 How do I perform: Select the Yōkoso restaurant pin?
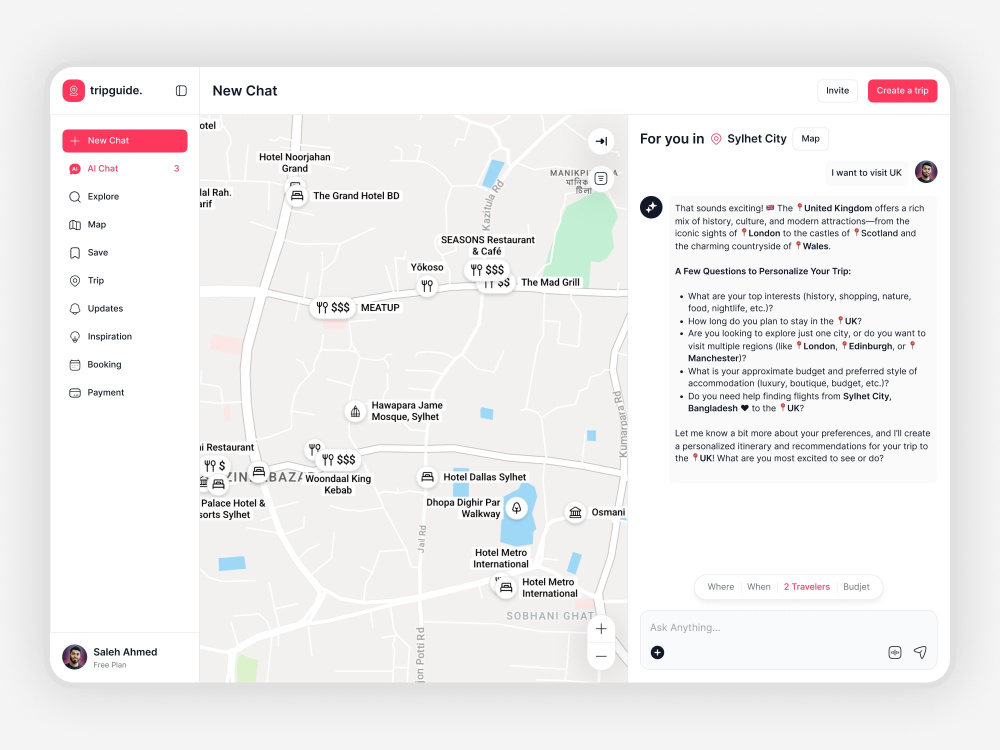(427, 286)
